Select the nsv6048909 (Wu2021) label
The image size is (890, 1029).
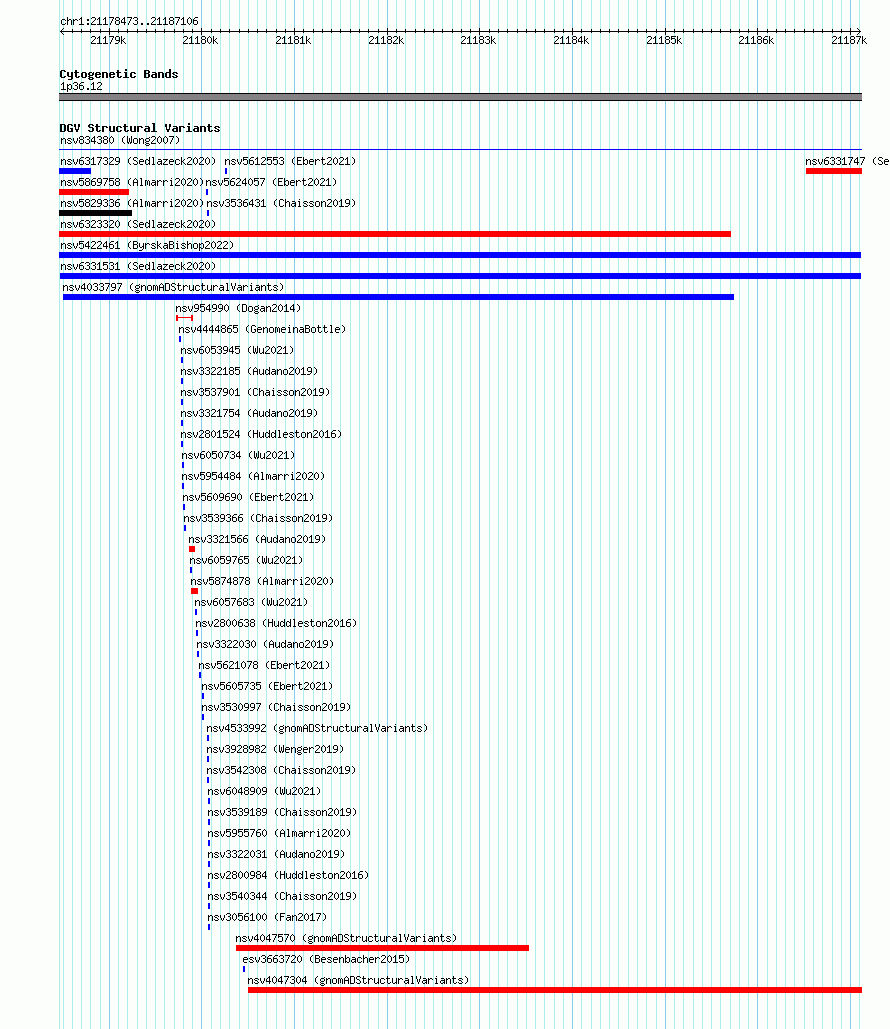pos(265,791)
